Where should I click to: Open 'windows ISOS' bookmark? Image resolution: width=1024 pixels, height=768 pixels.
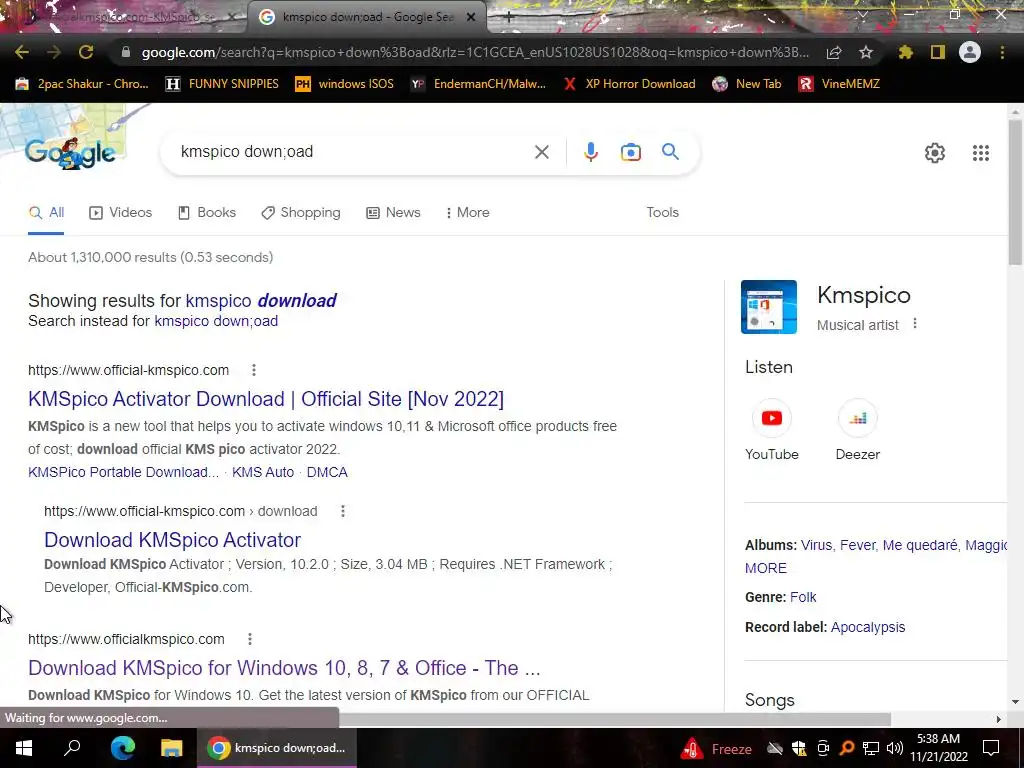point(345,84)
